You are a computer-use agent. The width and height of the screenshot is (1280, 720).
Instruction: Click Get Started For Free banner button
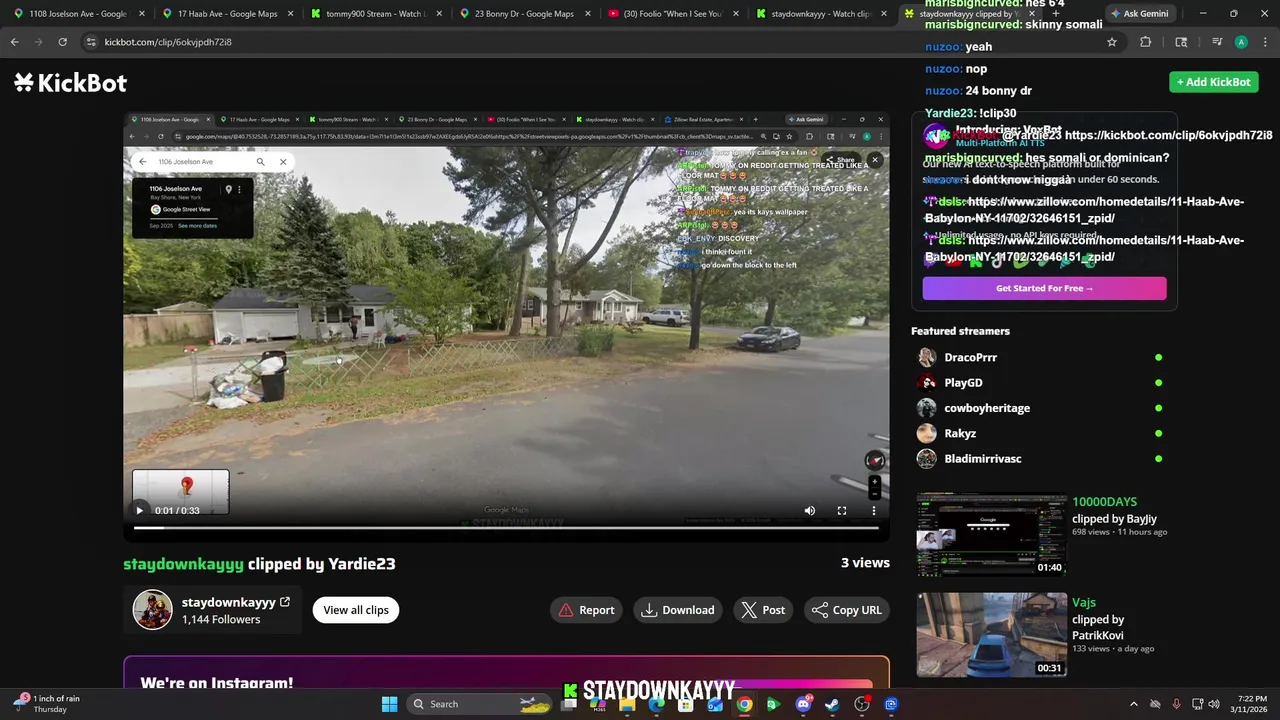(x=1044, y=288)
